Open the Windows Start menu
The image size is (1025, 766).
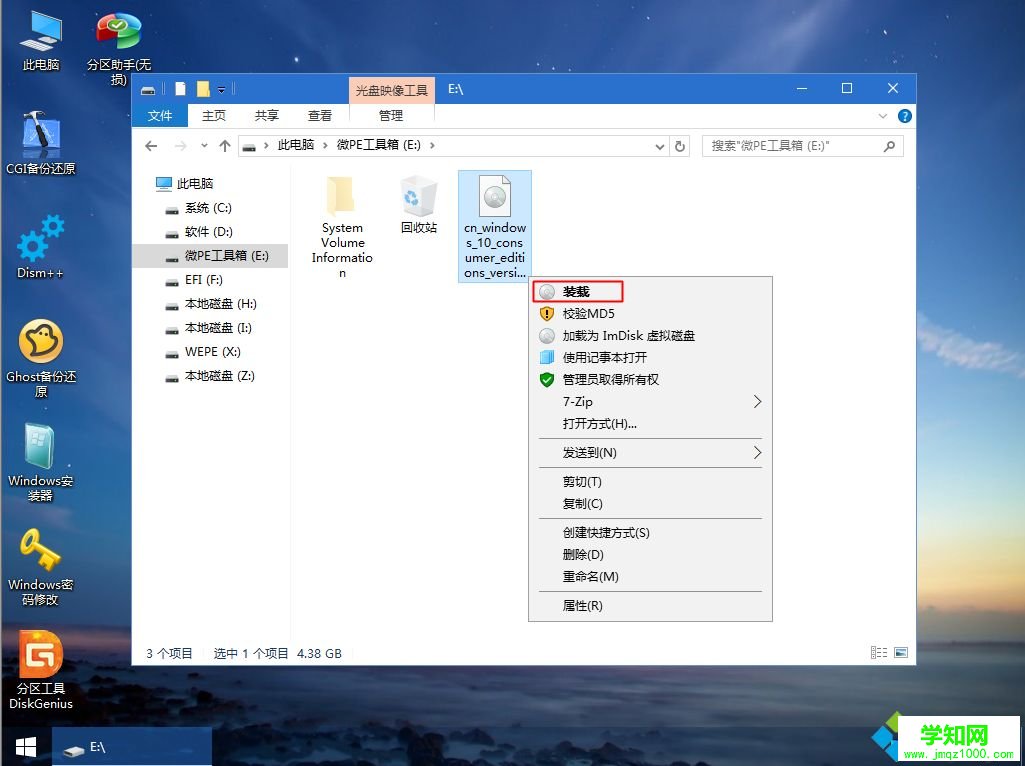point(25,747)
